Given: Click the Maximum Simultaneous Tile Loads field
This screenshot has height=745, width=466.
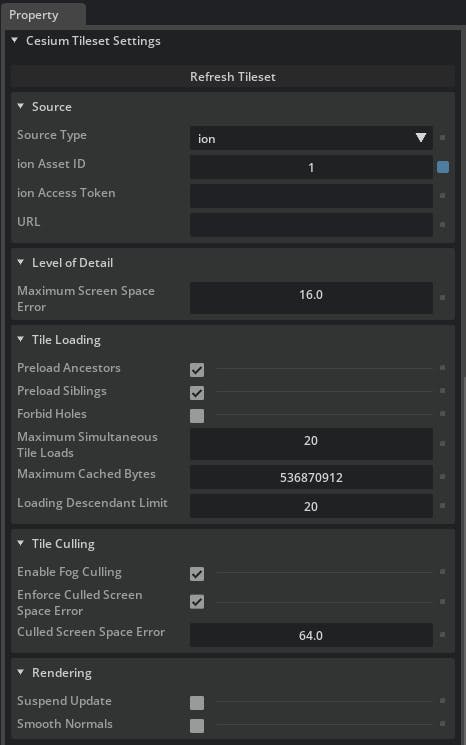Looking at the screenshot, I should click(x=311, y=444).
